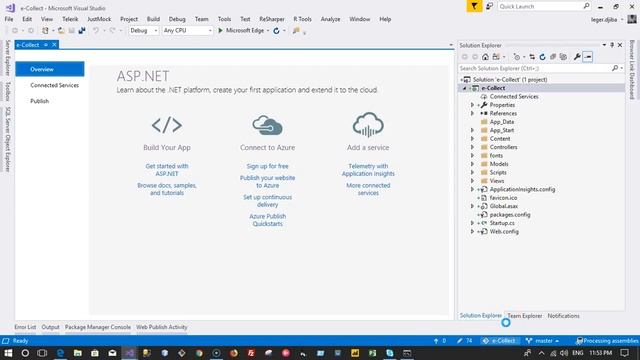Open Solution Explorer window options dropdown arrow

[x=604, y=45]
